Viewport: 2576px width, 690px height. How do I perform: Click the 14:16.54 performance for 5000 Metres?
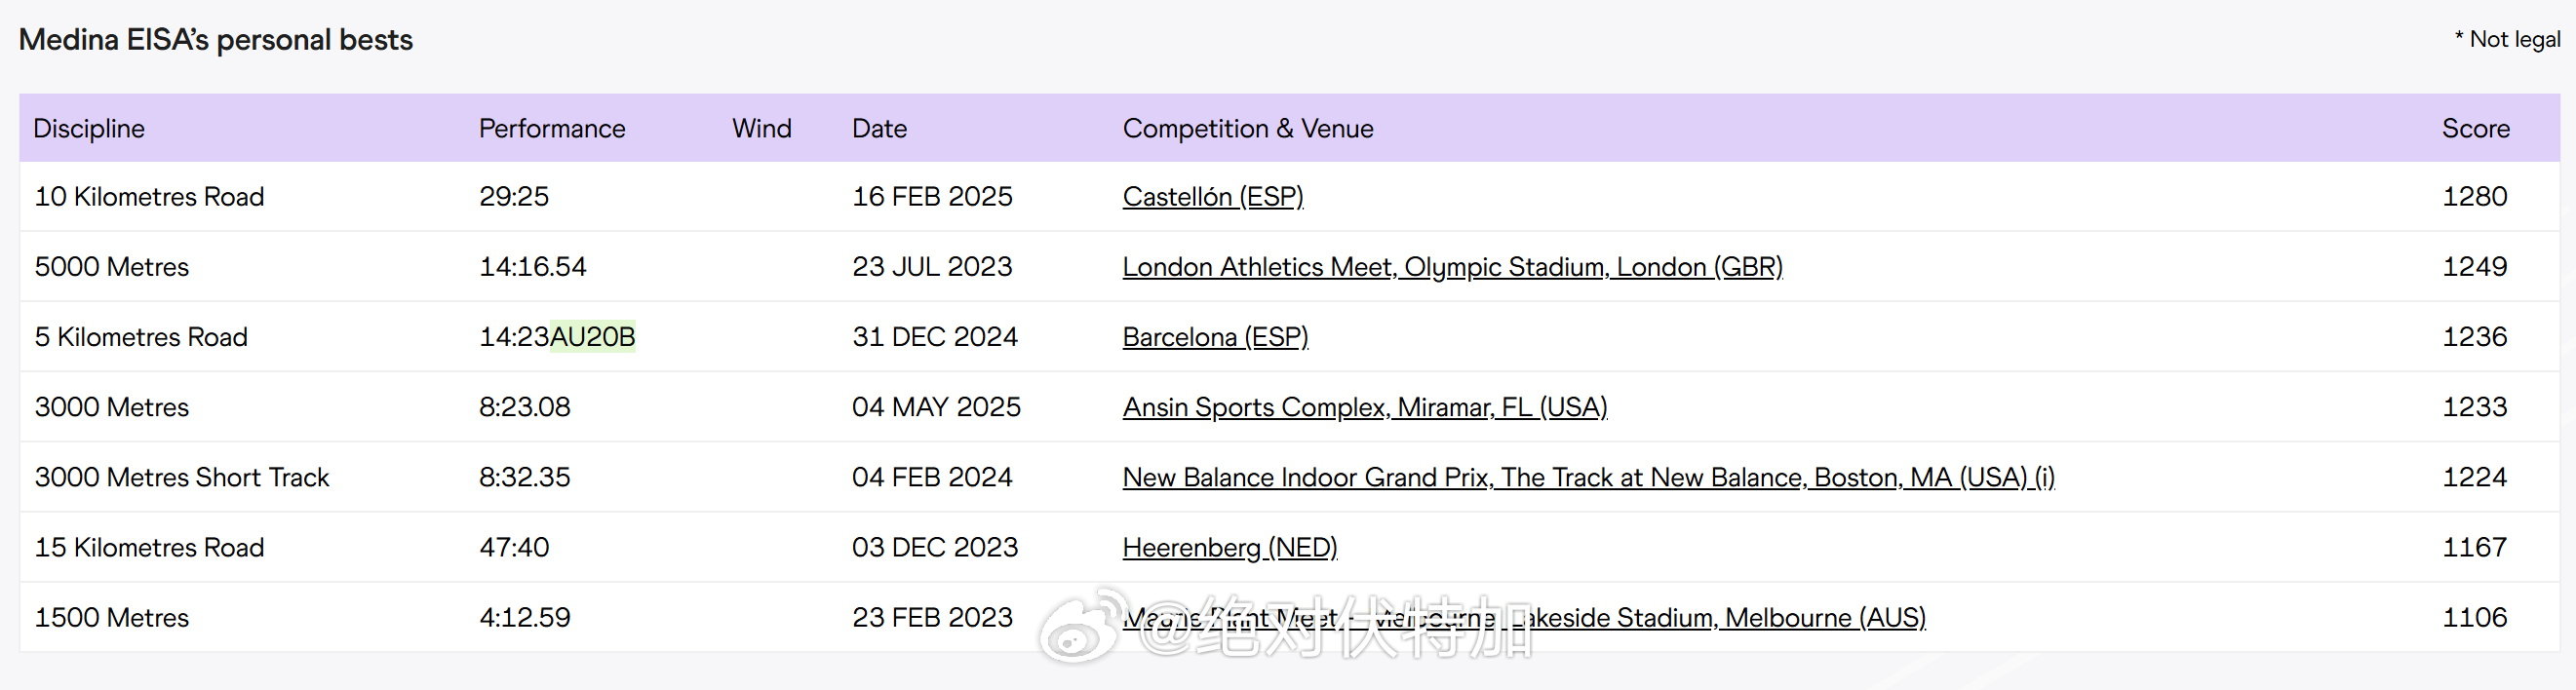[532, 267]
